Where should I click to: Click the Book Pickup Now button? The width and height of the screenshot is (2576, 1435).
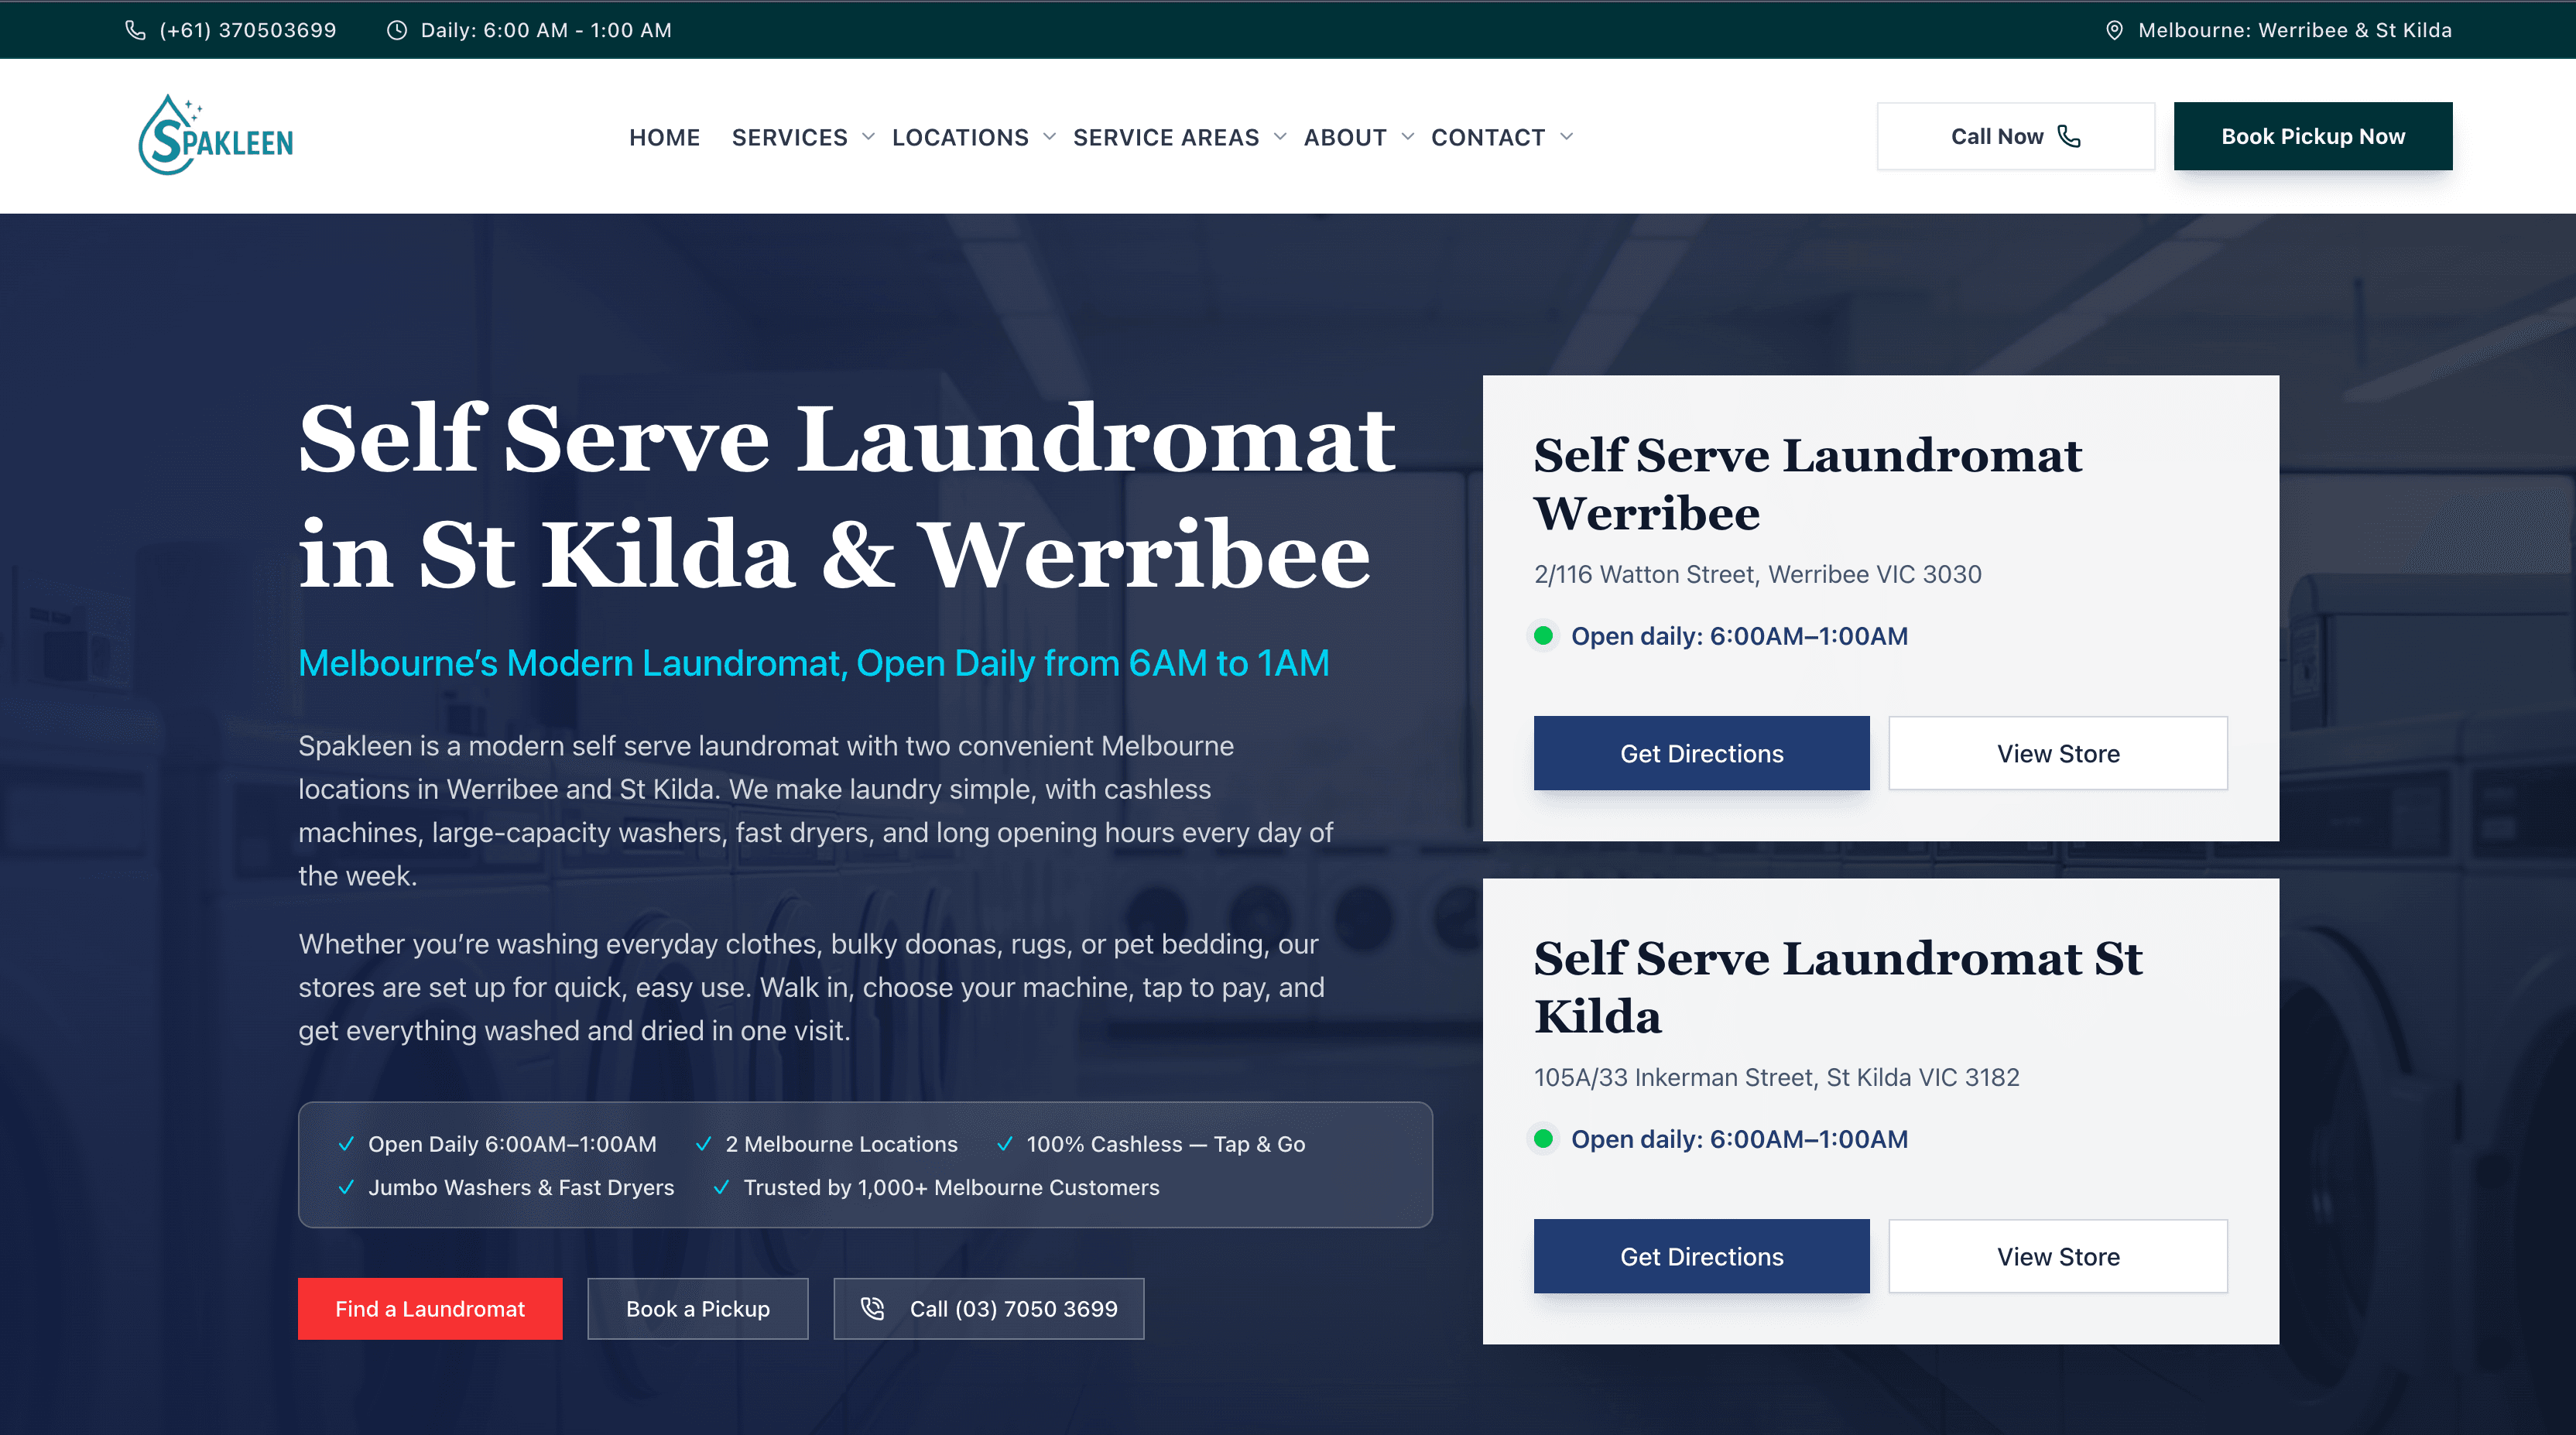[2313, 136]
